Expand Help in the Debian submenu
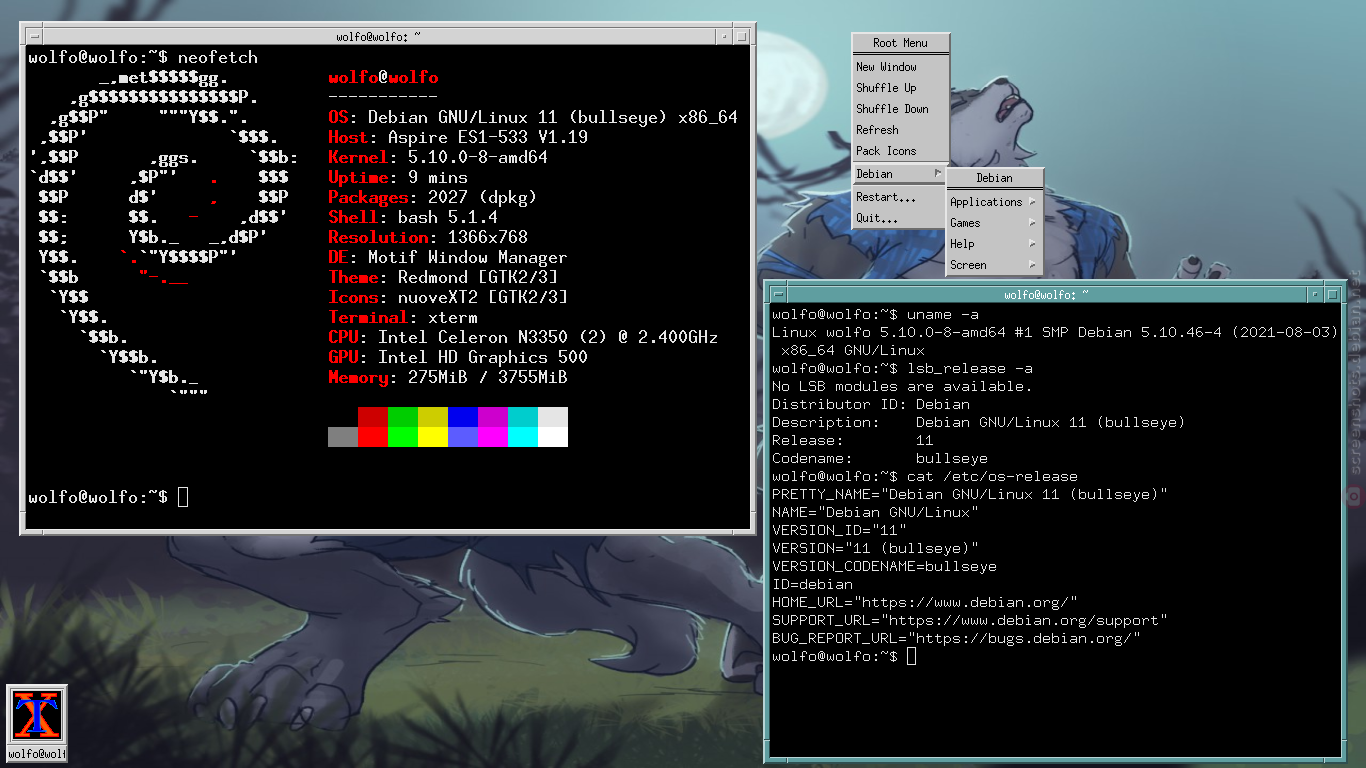 pyautogui.click(x=994, y=244)
